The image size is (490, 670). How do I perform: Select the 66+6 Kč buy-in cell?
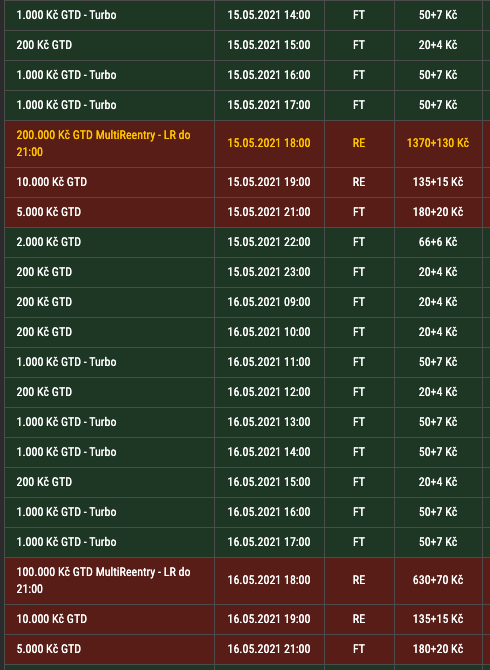coord(438,242)
